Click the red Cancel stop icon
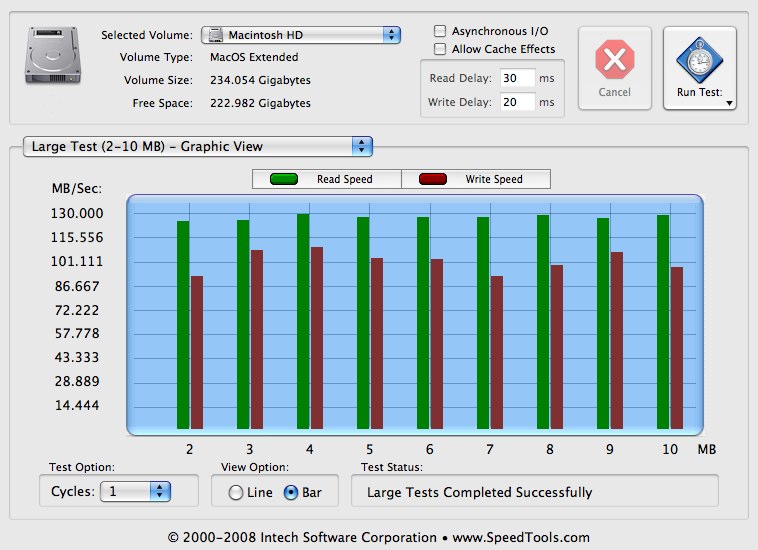This screenshot has height=550, width=758. tap(614, 59)
